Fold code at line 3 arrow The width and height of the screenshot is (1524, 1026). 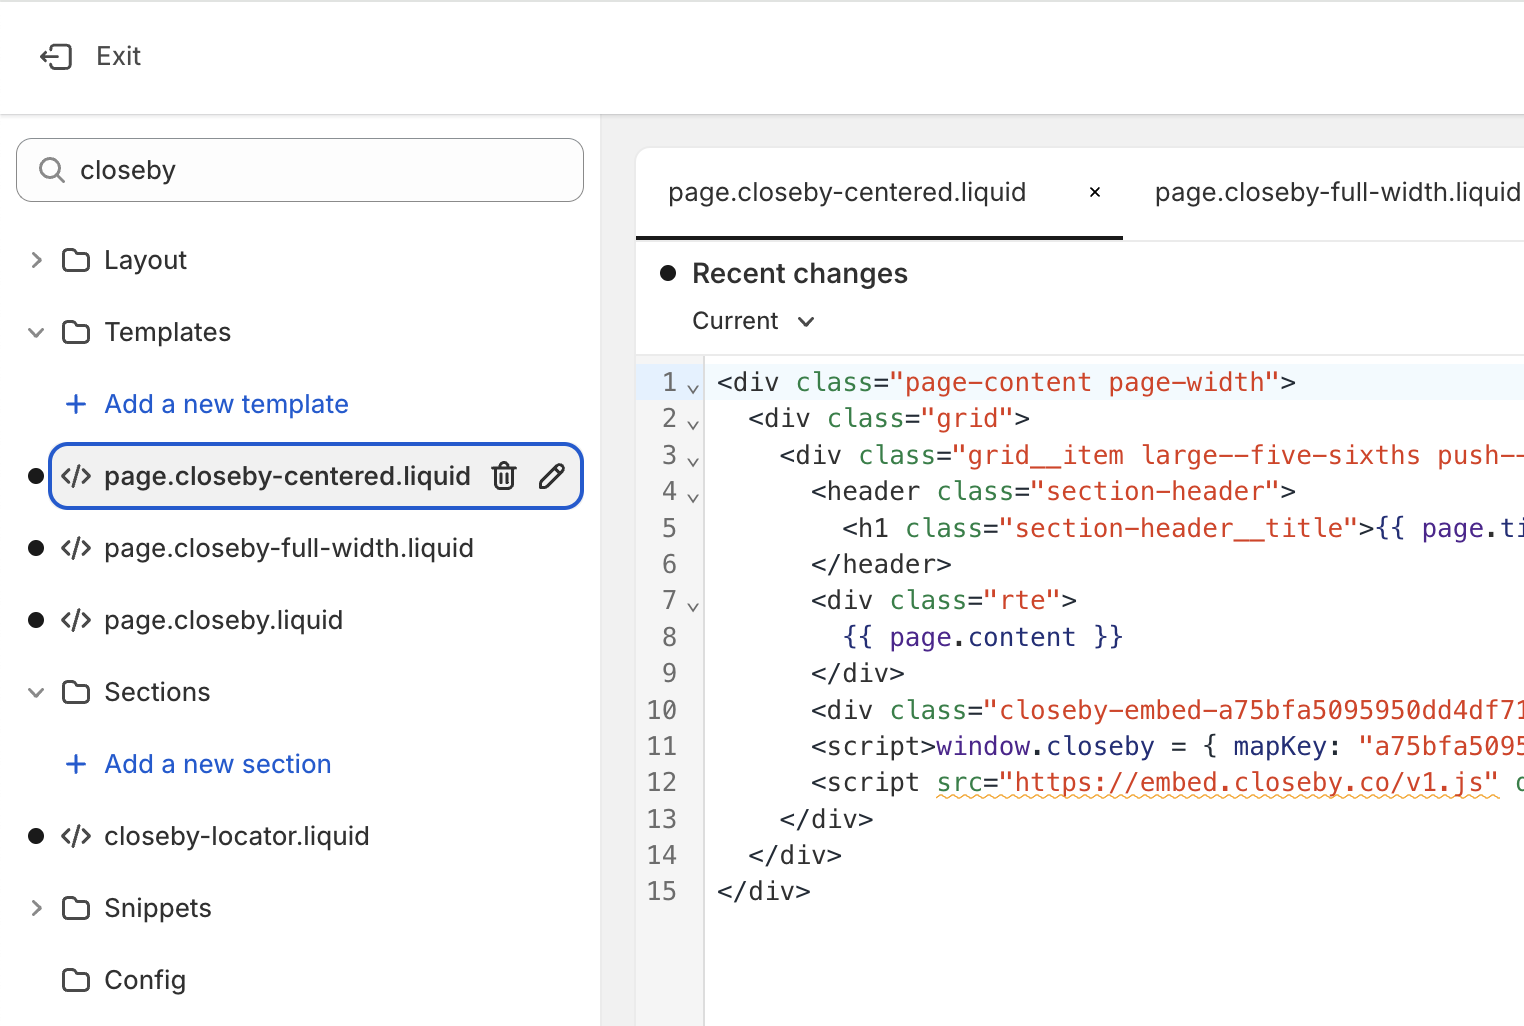[x=693, y=461]
